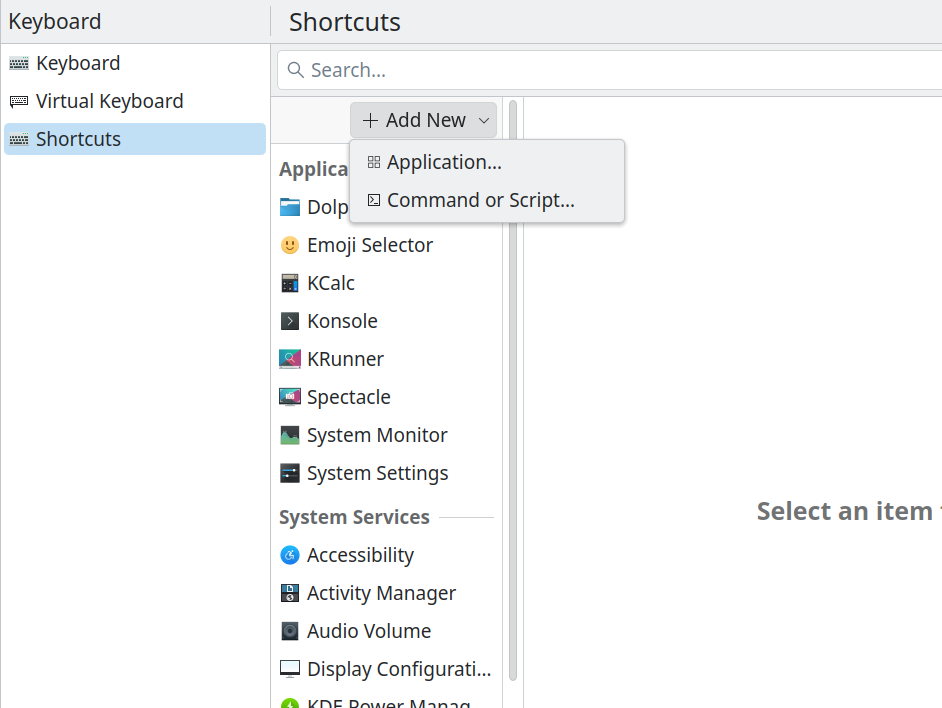Viewport: 942px width, 708px height.
Task: Select Konsole in the applications list
Action: pyautogui.click(x=387, y=321)
